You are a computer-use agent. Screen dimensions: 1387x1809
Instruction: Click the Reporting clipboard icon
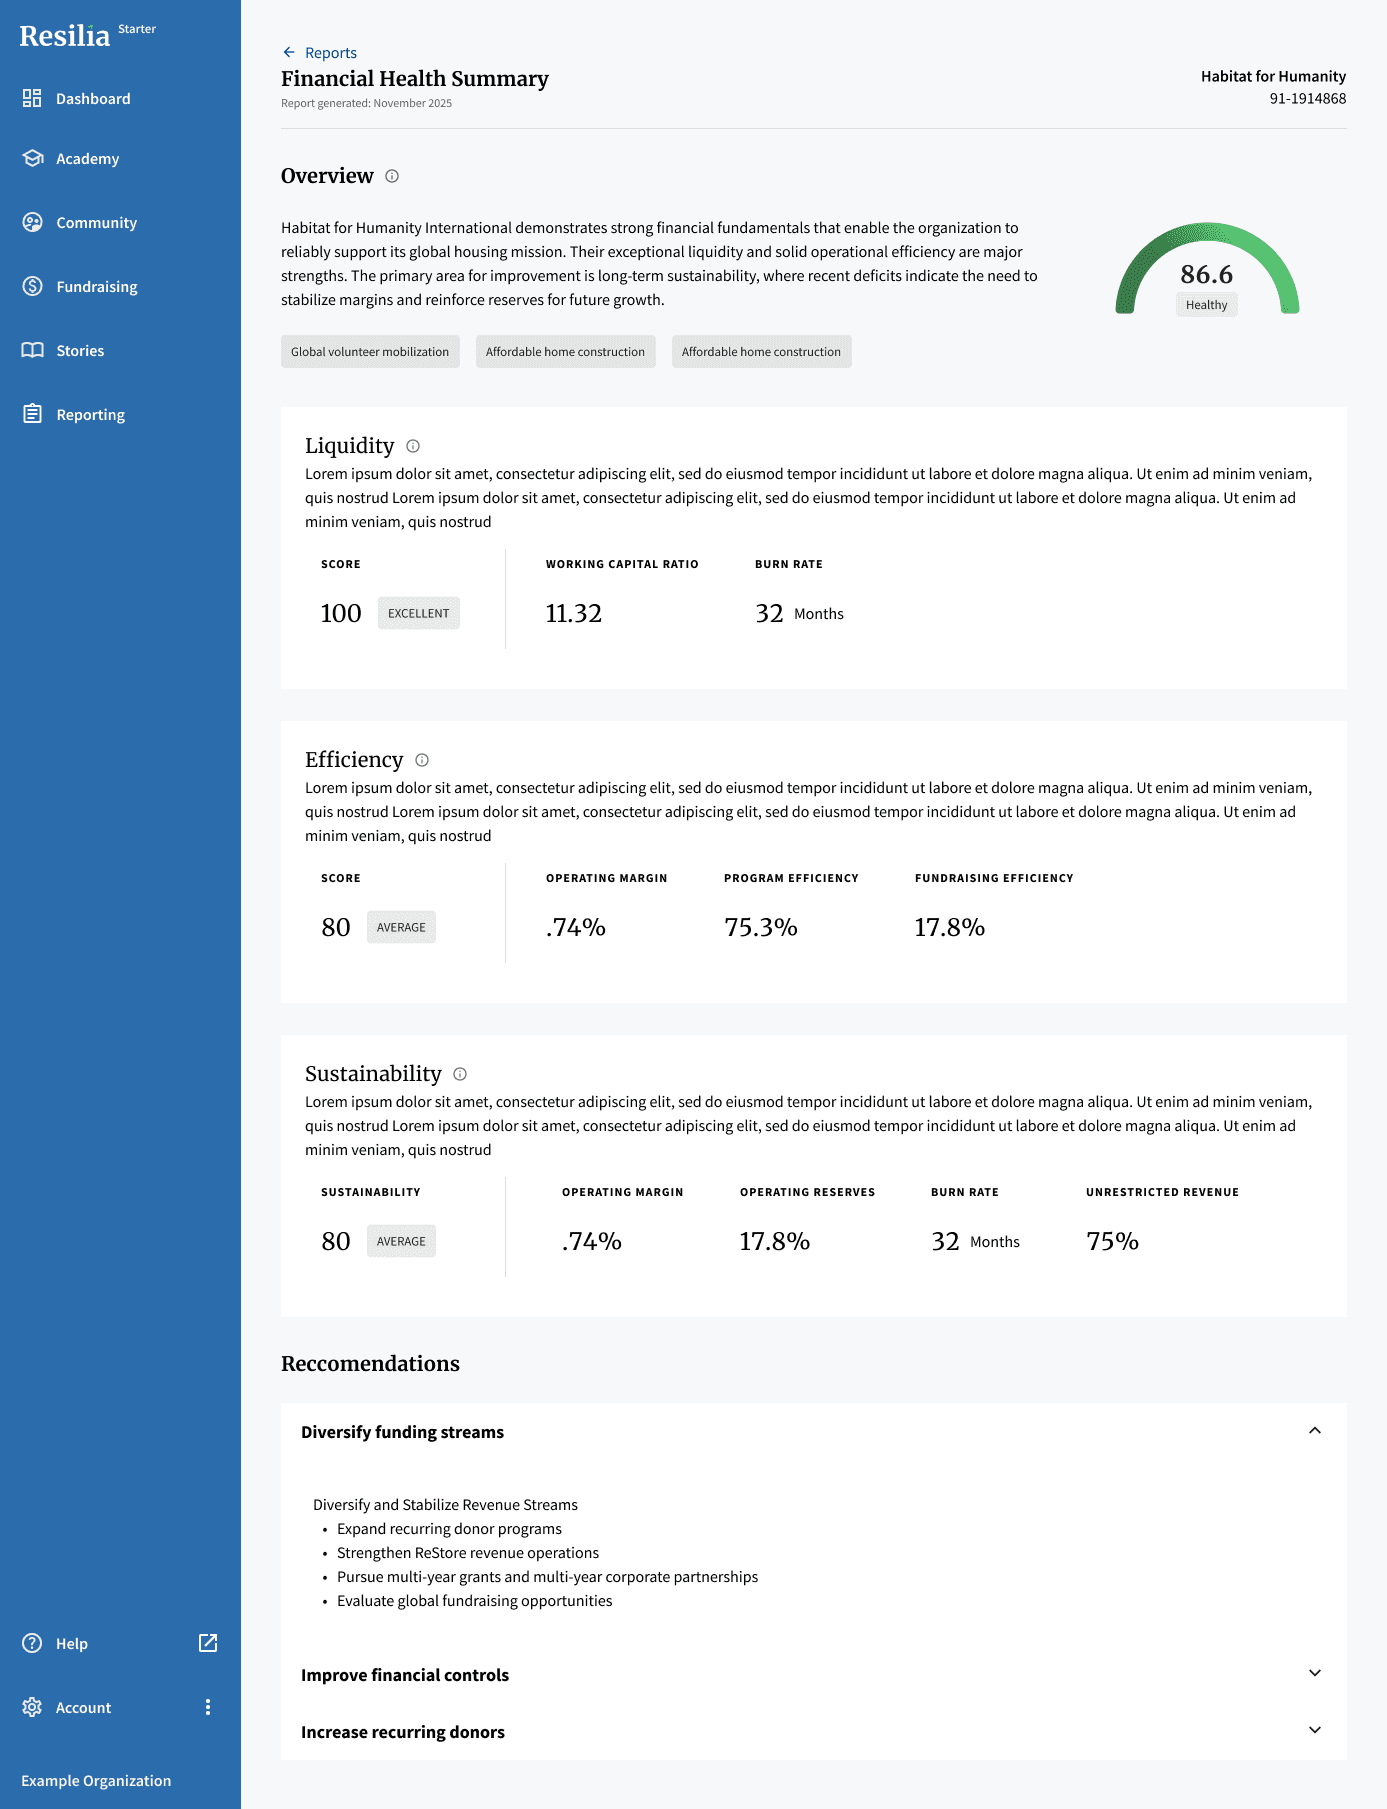click(32, 414)
